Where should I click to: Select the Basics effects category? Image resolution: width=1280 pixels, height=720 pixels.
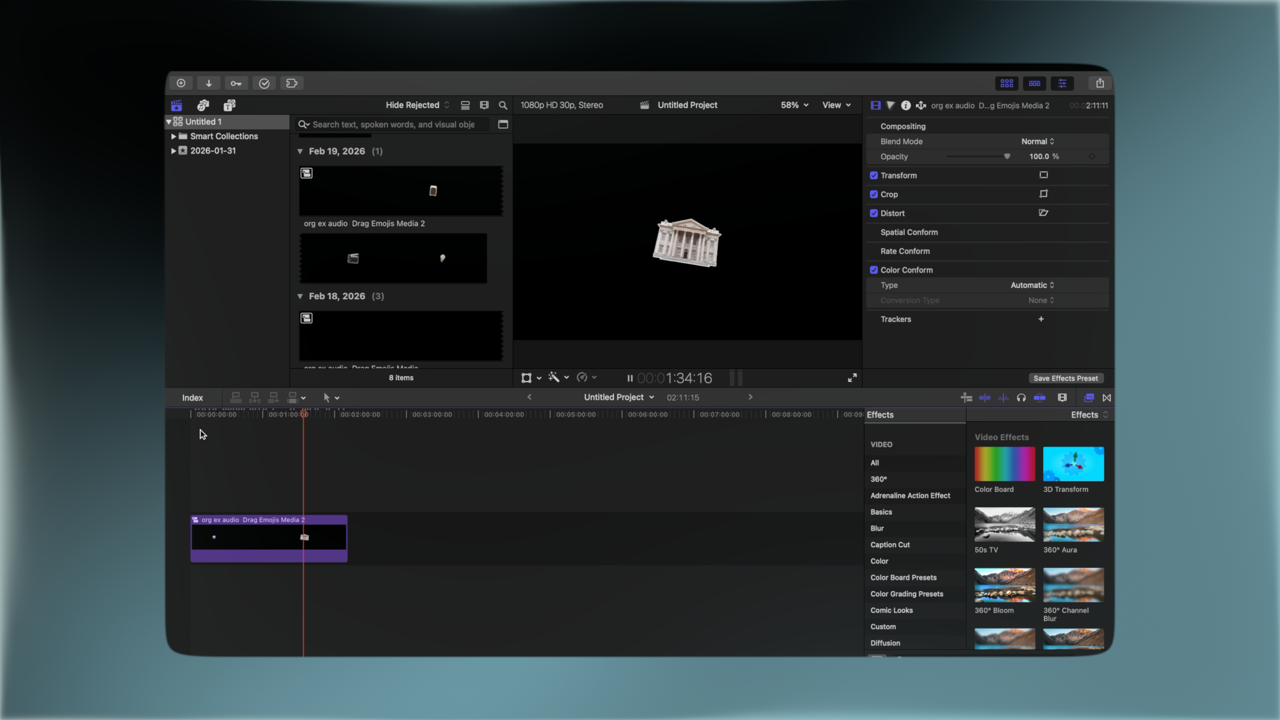(881, 512)
